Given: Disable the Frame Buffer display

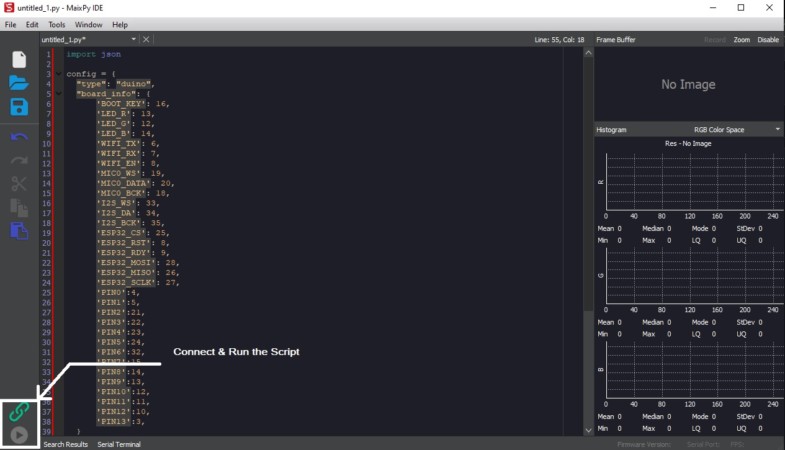Looking at the screenshot, I should pos(768,40).
